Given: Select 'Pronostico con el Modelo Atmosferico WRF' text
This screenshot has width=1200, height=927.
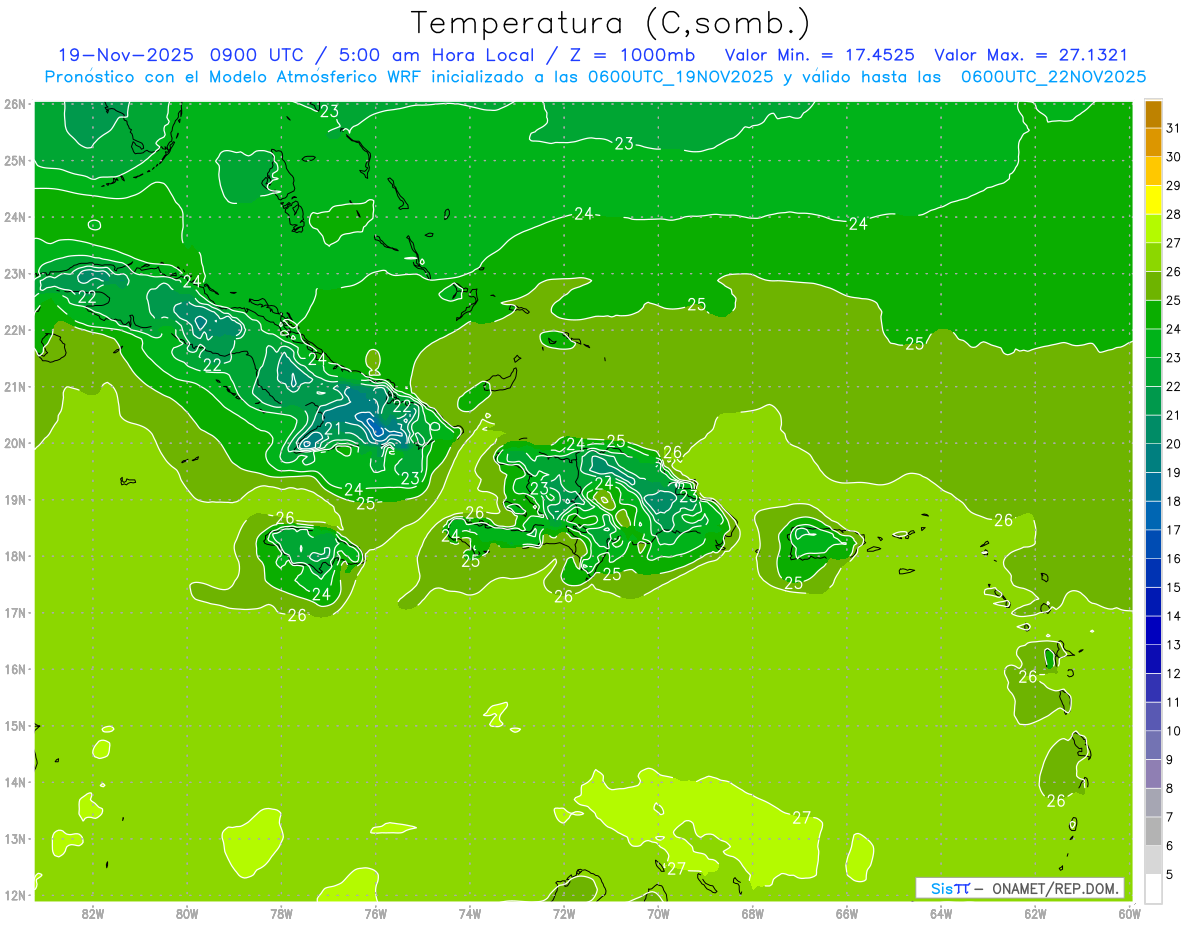Looking at the screenshot, I should pyautogui.click(x=234, y=77).
